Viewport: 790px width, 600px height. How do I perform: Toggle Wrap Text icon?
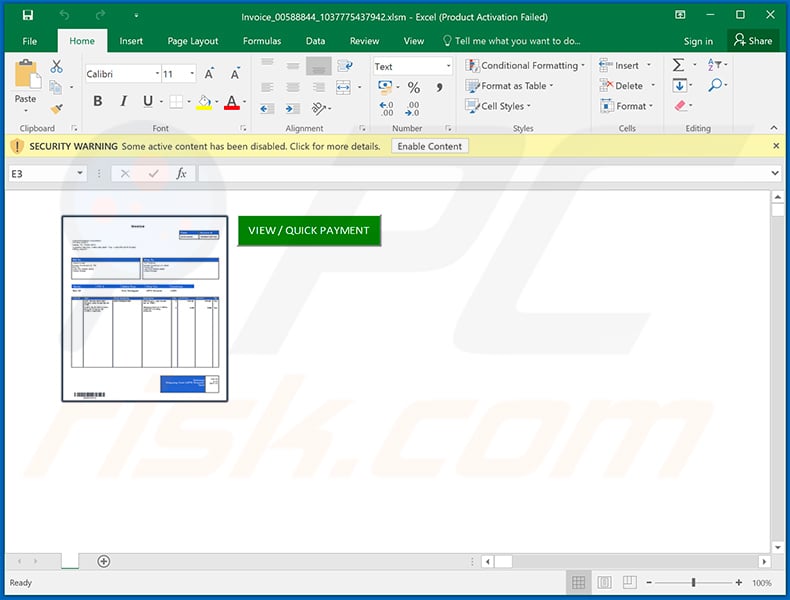(345, 66)
